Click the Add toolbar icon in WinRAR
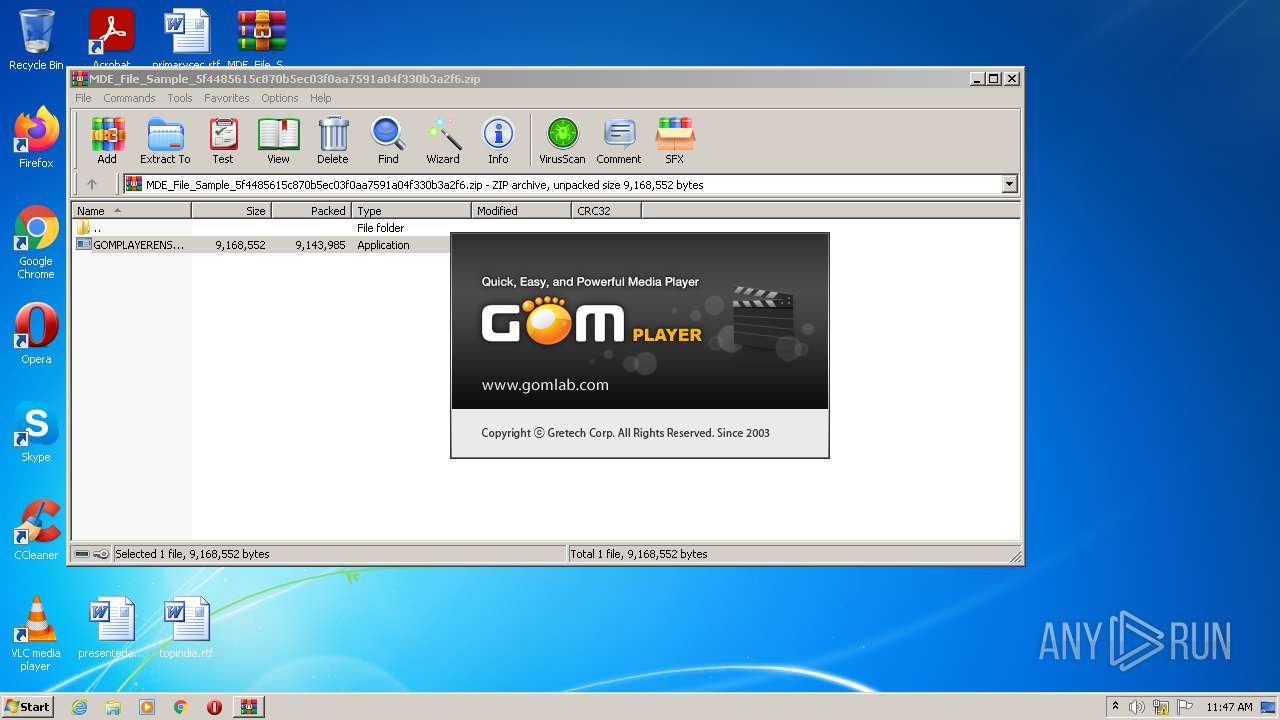 tap(107, 140)
